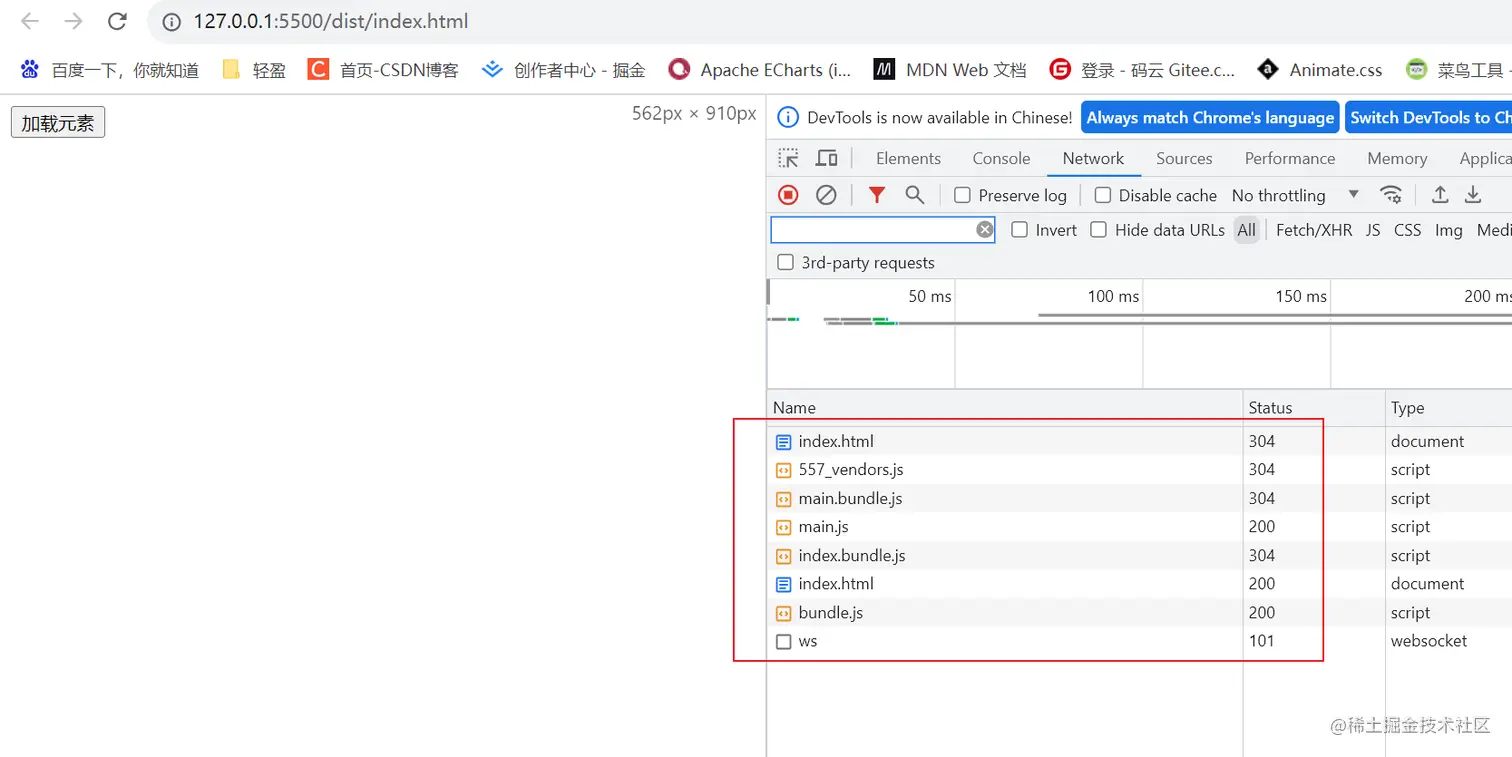Image resolution: width=1512 pixels, height=757 pixels.
Task: Open network search with magnifier icon
Action: pyautogui.click(x=914, y=195)
